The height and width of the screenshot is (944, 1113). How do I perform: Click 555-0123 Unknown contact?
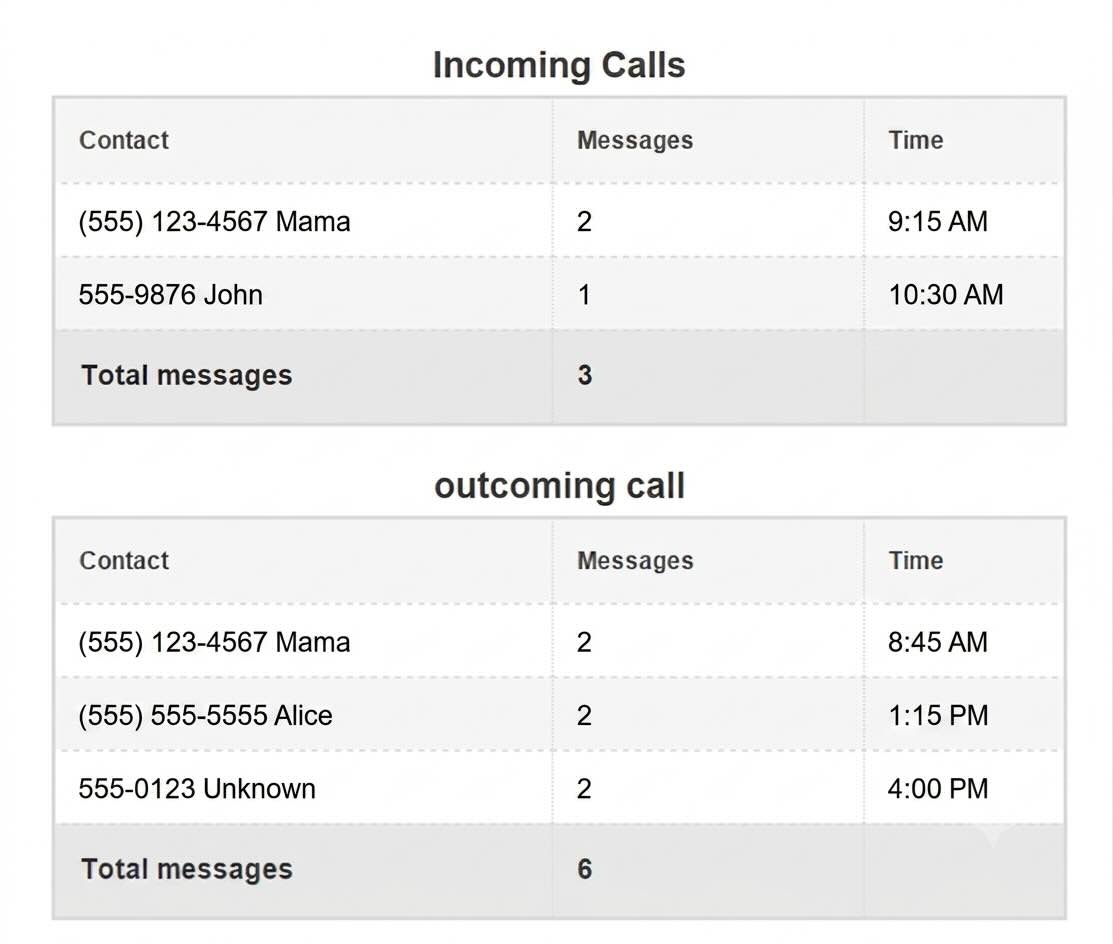pos(197,789)
